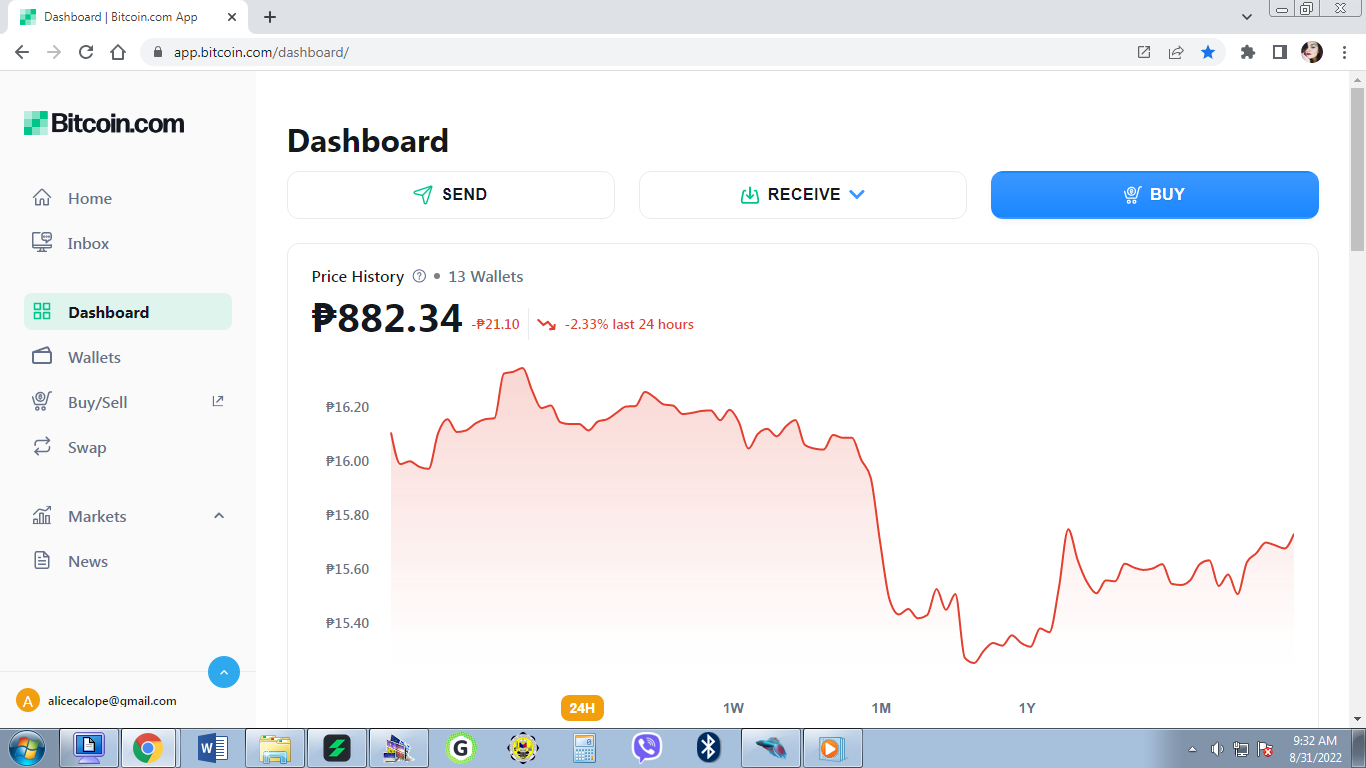
Task: Click the Bitcoin.com logo in the sidebar
Action: click(104, 123)
